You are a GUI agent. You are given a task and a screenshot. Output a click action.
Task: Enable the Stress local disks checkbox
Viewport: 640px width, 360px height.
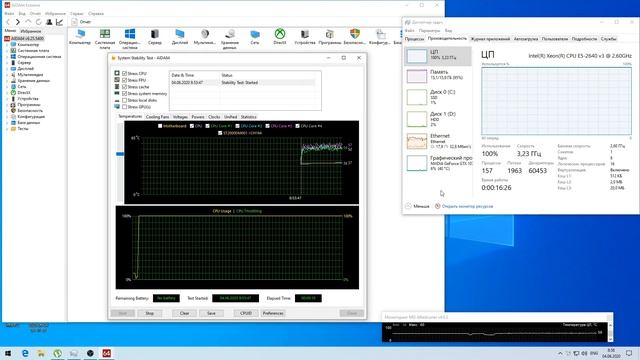(x=124, y=100)
